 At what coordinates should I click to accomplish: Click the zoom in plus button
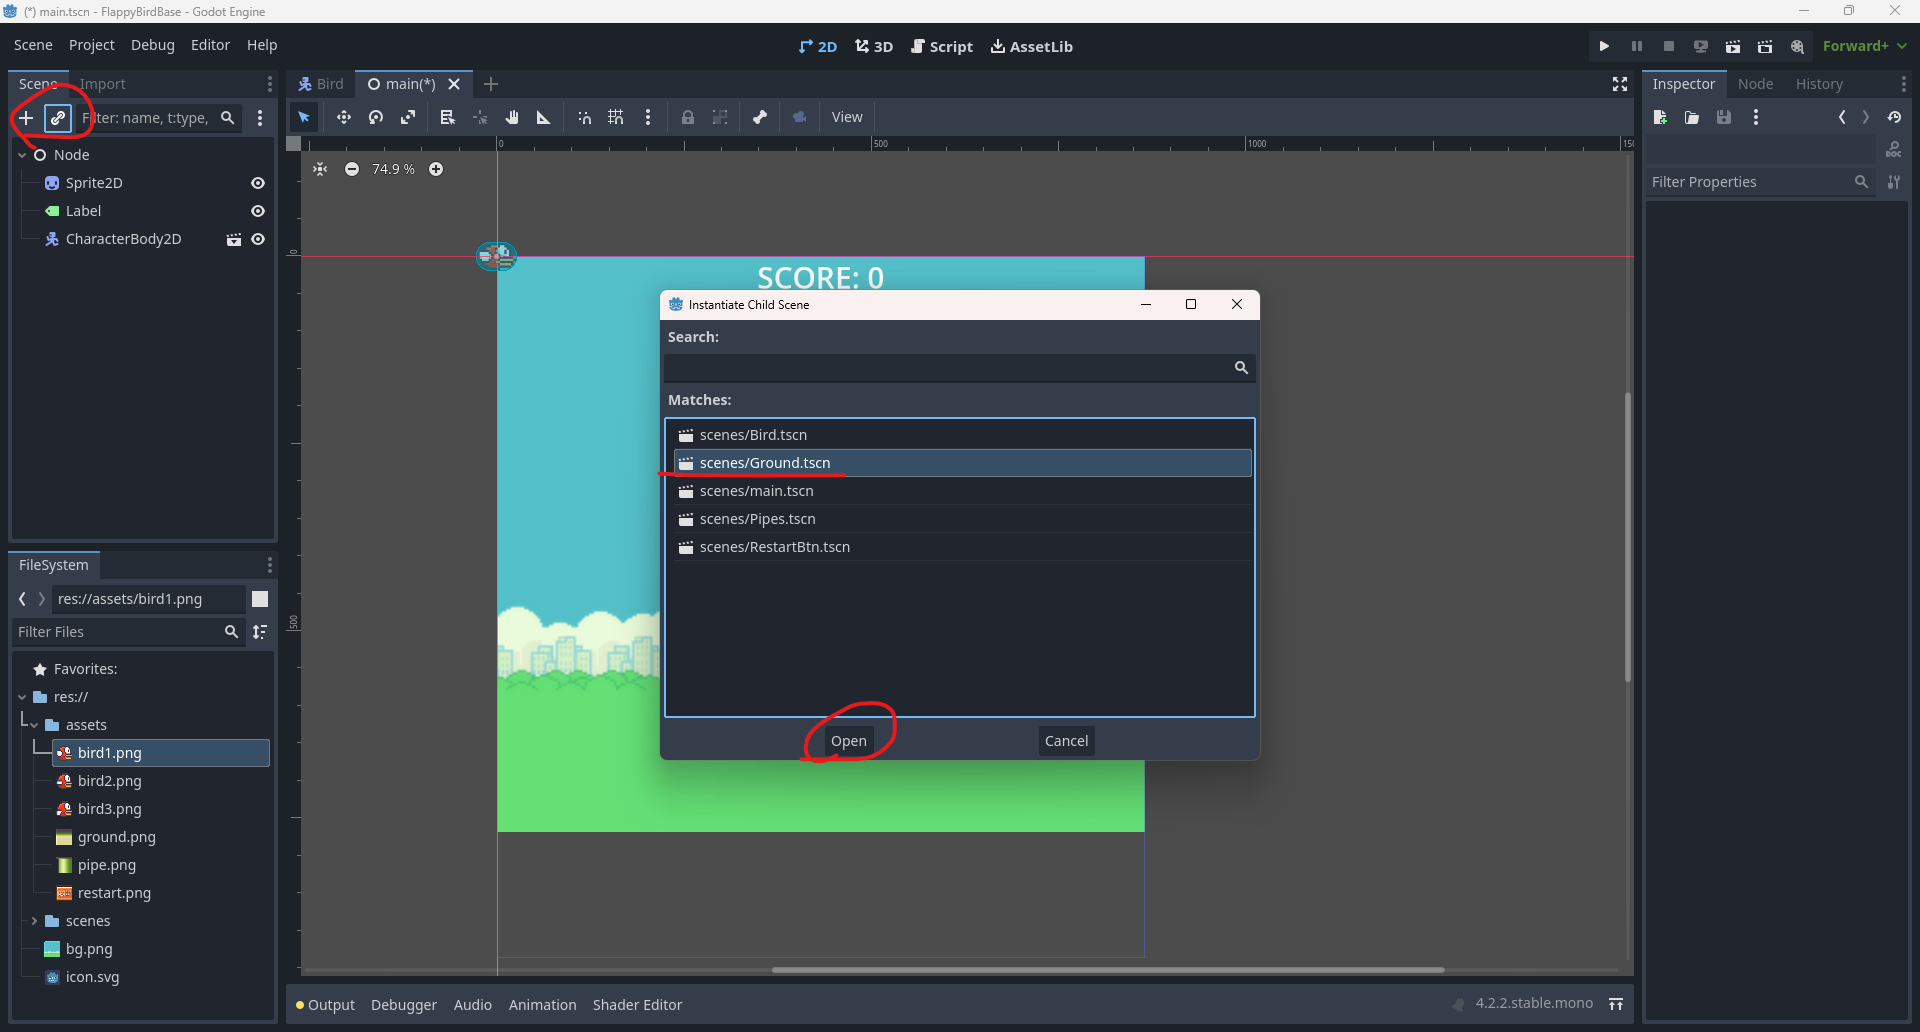point(436,169)
